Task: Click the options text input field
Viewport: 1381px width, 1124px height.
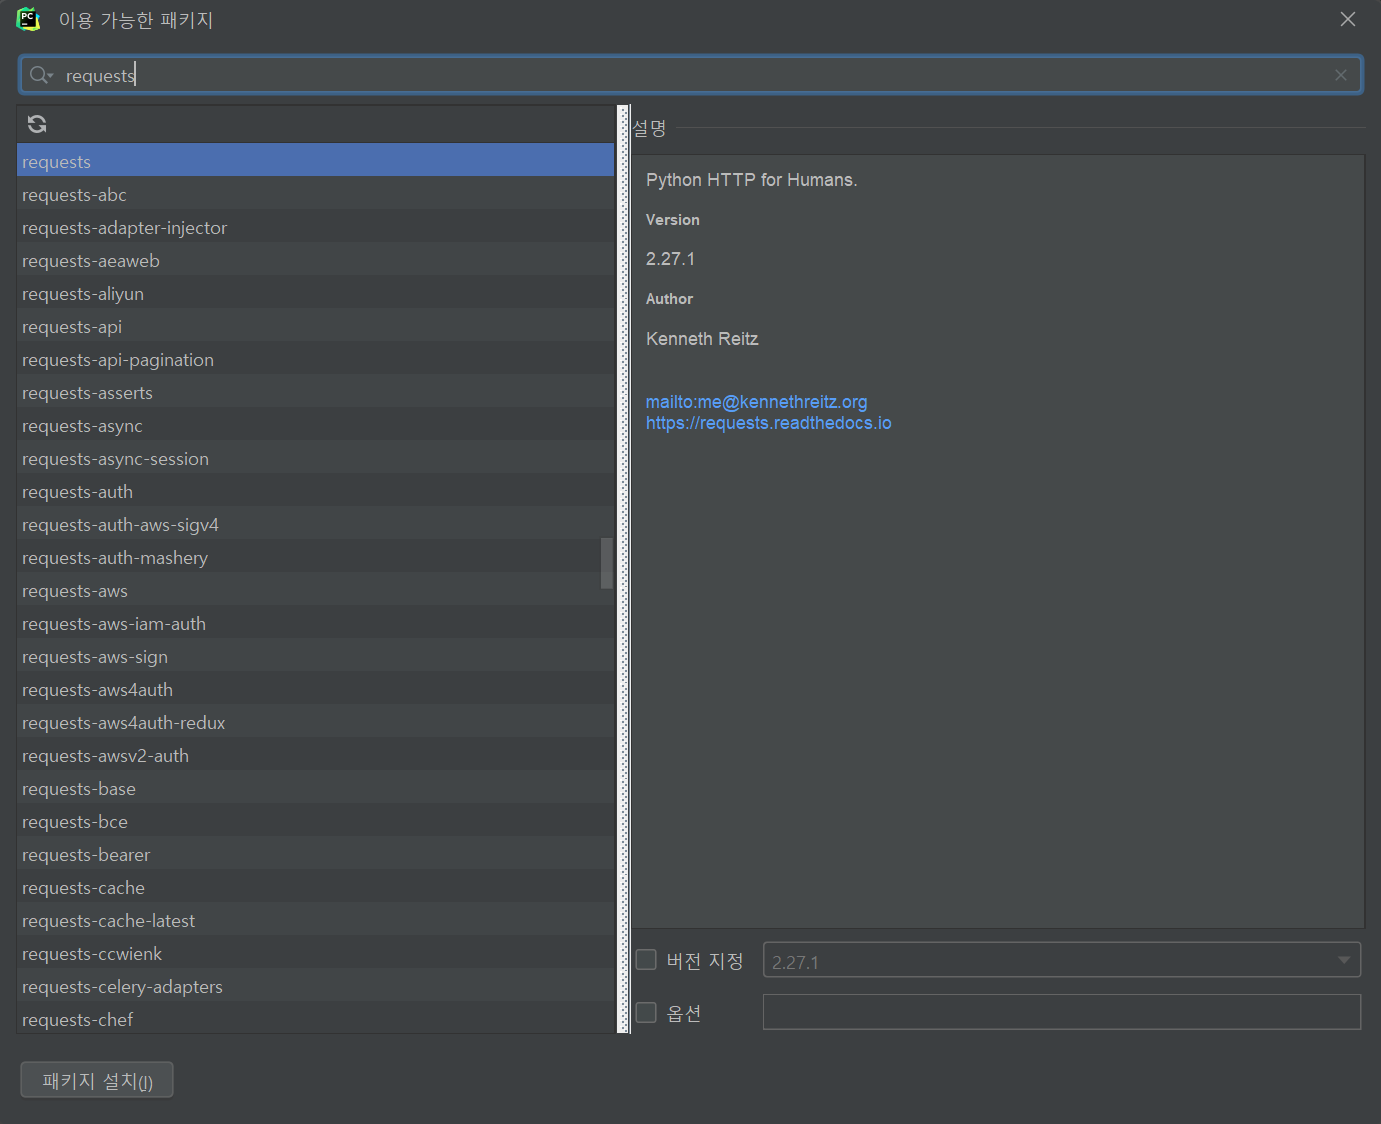Action: pyautogui.click(x=1062, y=1012)
